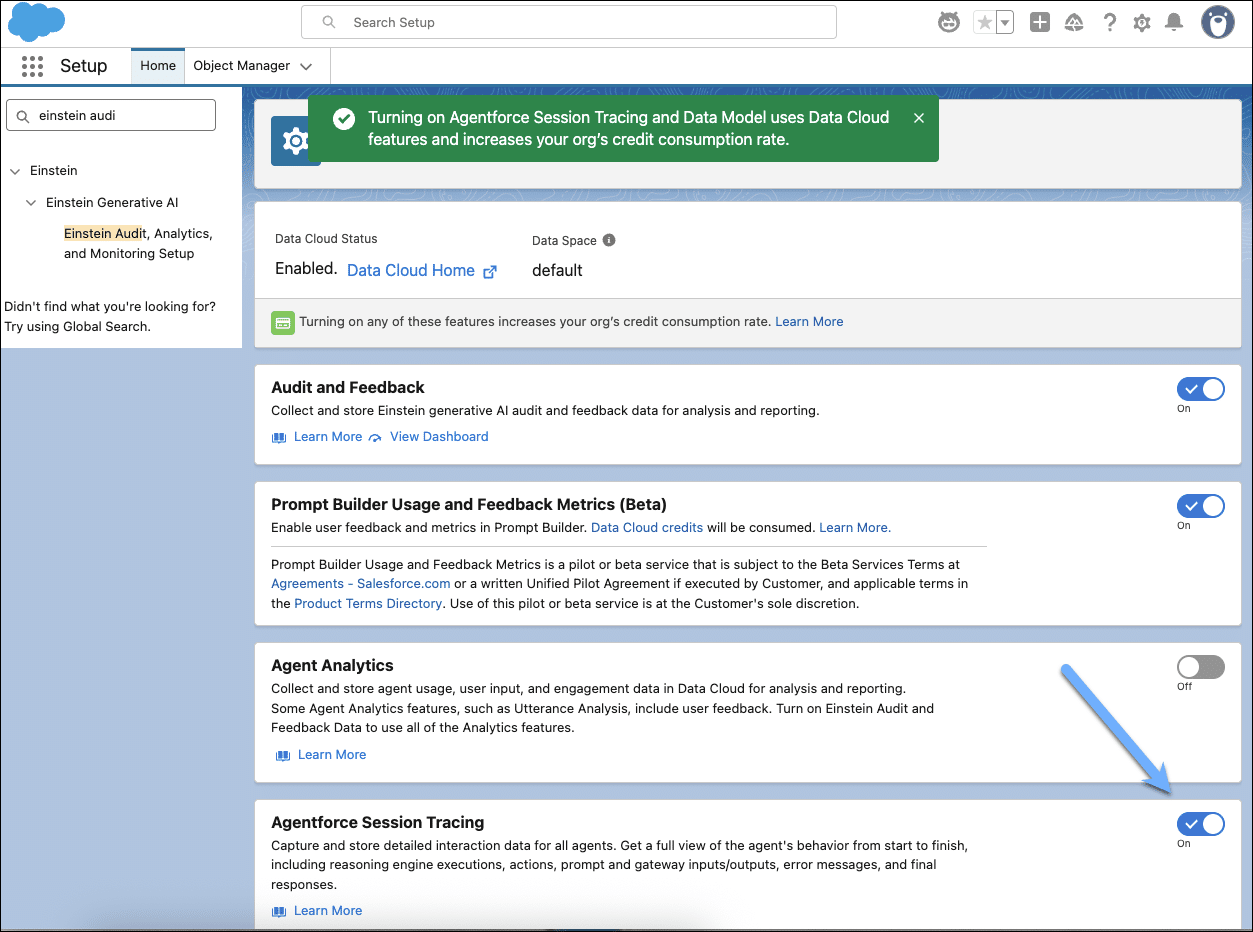The height and width of the screenshot is (932, 1253).
Task: Click the Audit and Feedback heading
Action: pyautogui.click(x=348, y=388)
